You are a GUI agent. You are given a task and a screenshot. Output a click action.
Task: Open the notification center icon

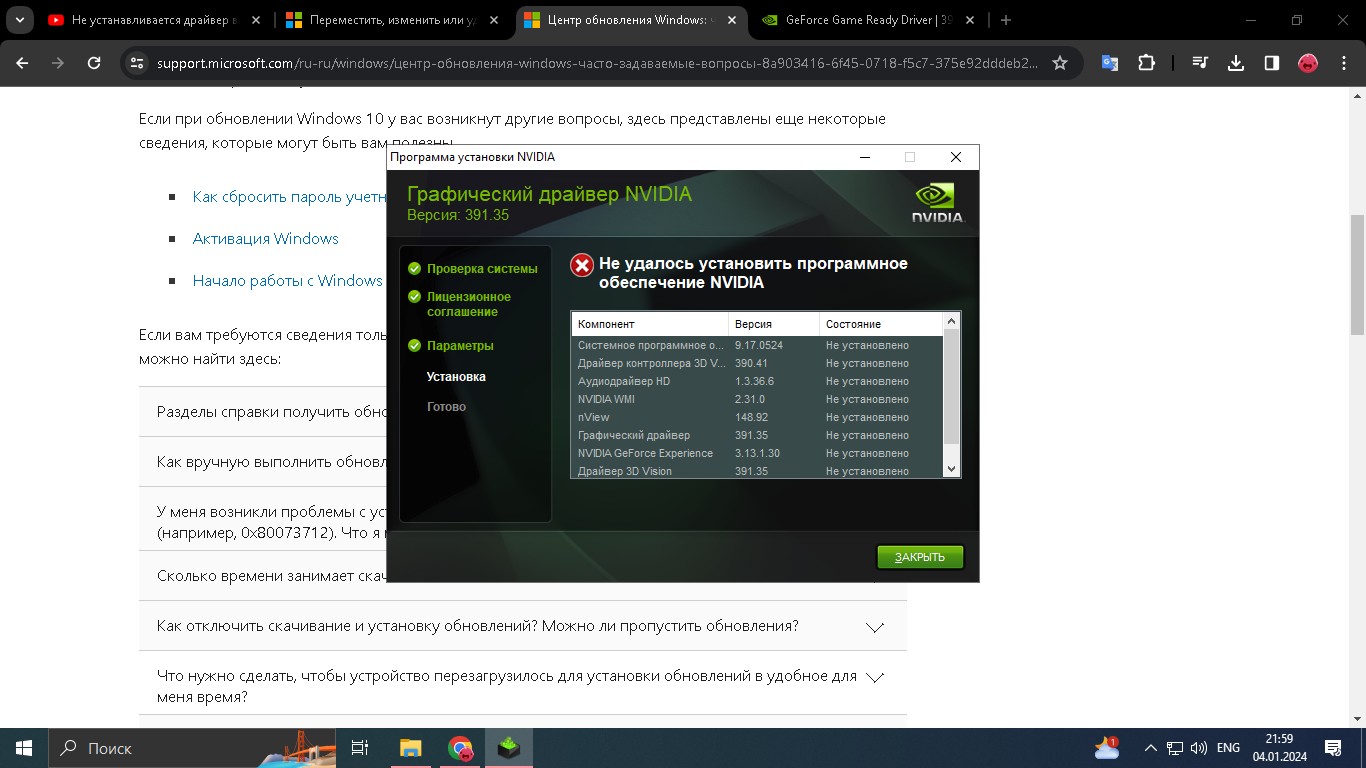pos(1333,748)
